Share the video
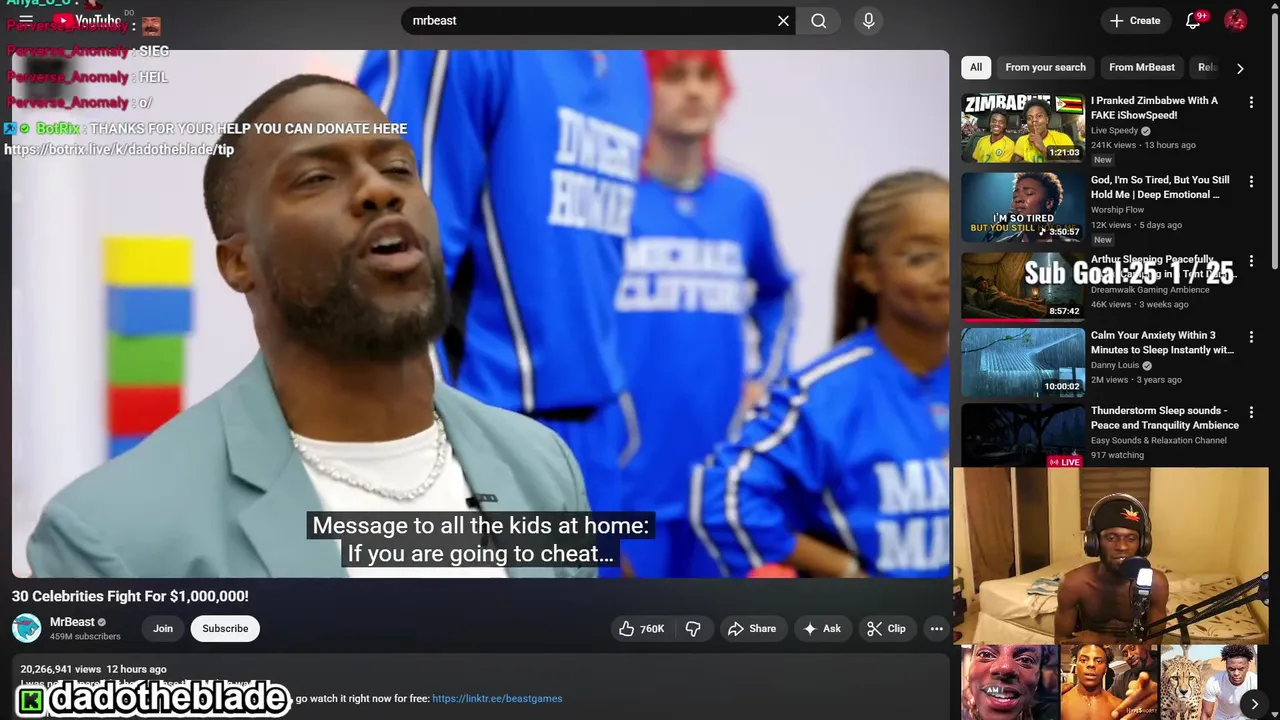 coord(751,628)
